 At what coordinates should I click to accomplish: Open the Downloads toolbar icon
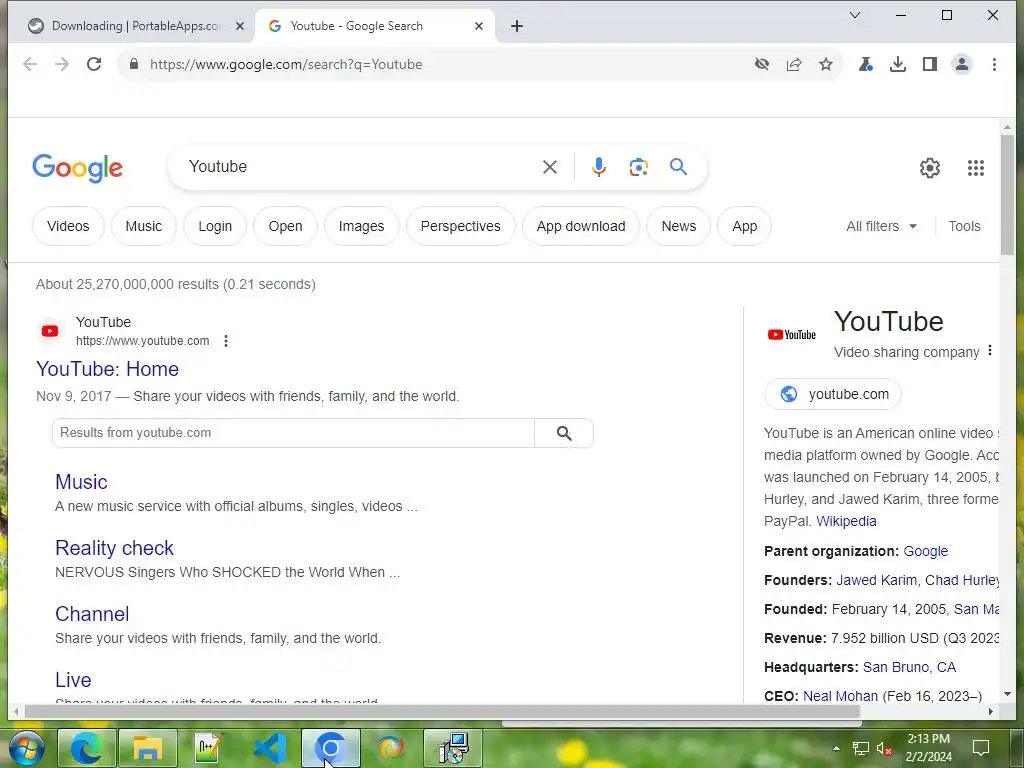coord(898,64)
